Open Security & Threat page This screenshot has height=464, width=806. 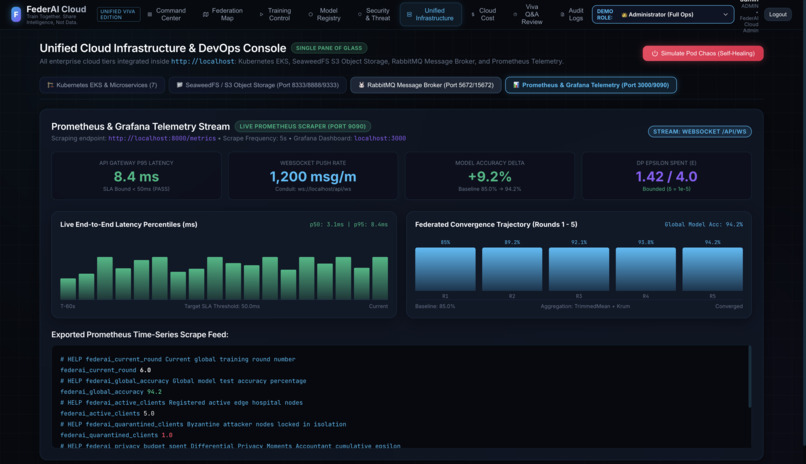[374, 14]
